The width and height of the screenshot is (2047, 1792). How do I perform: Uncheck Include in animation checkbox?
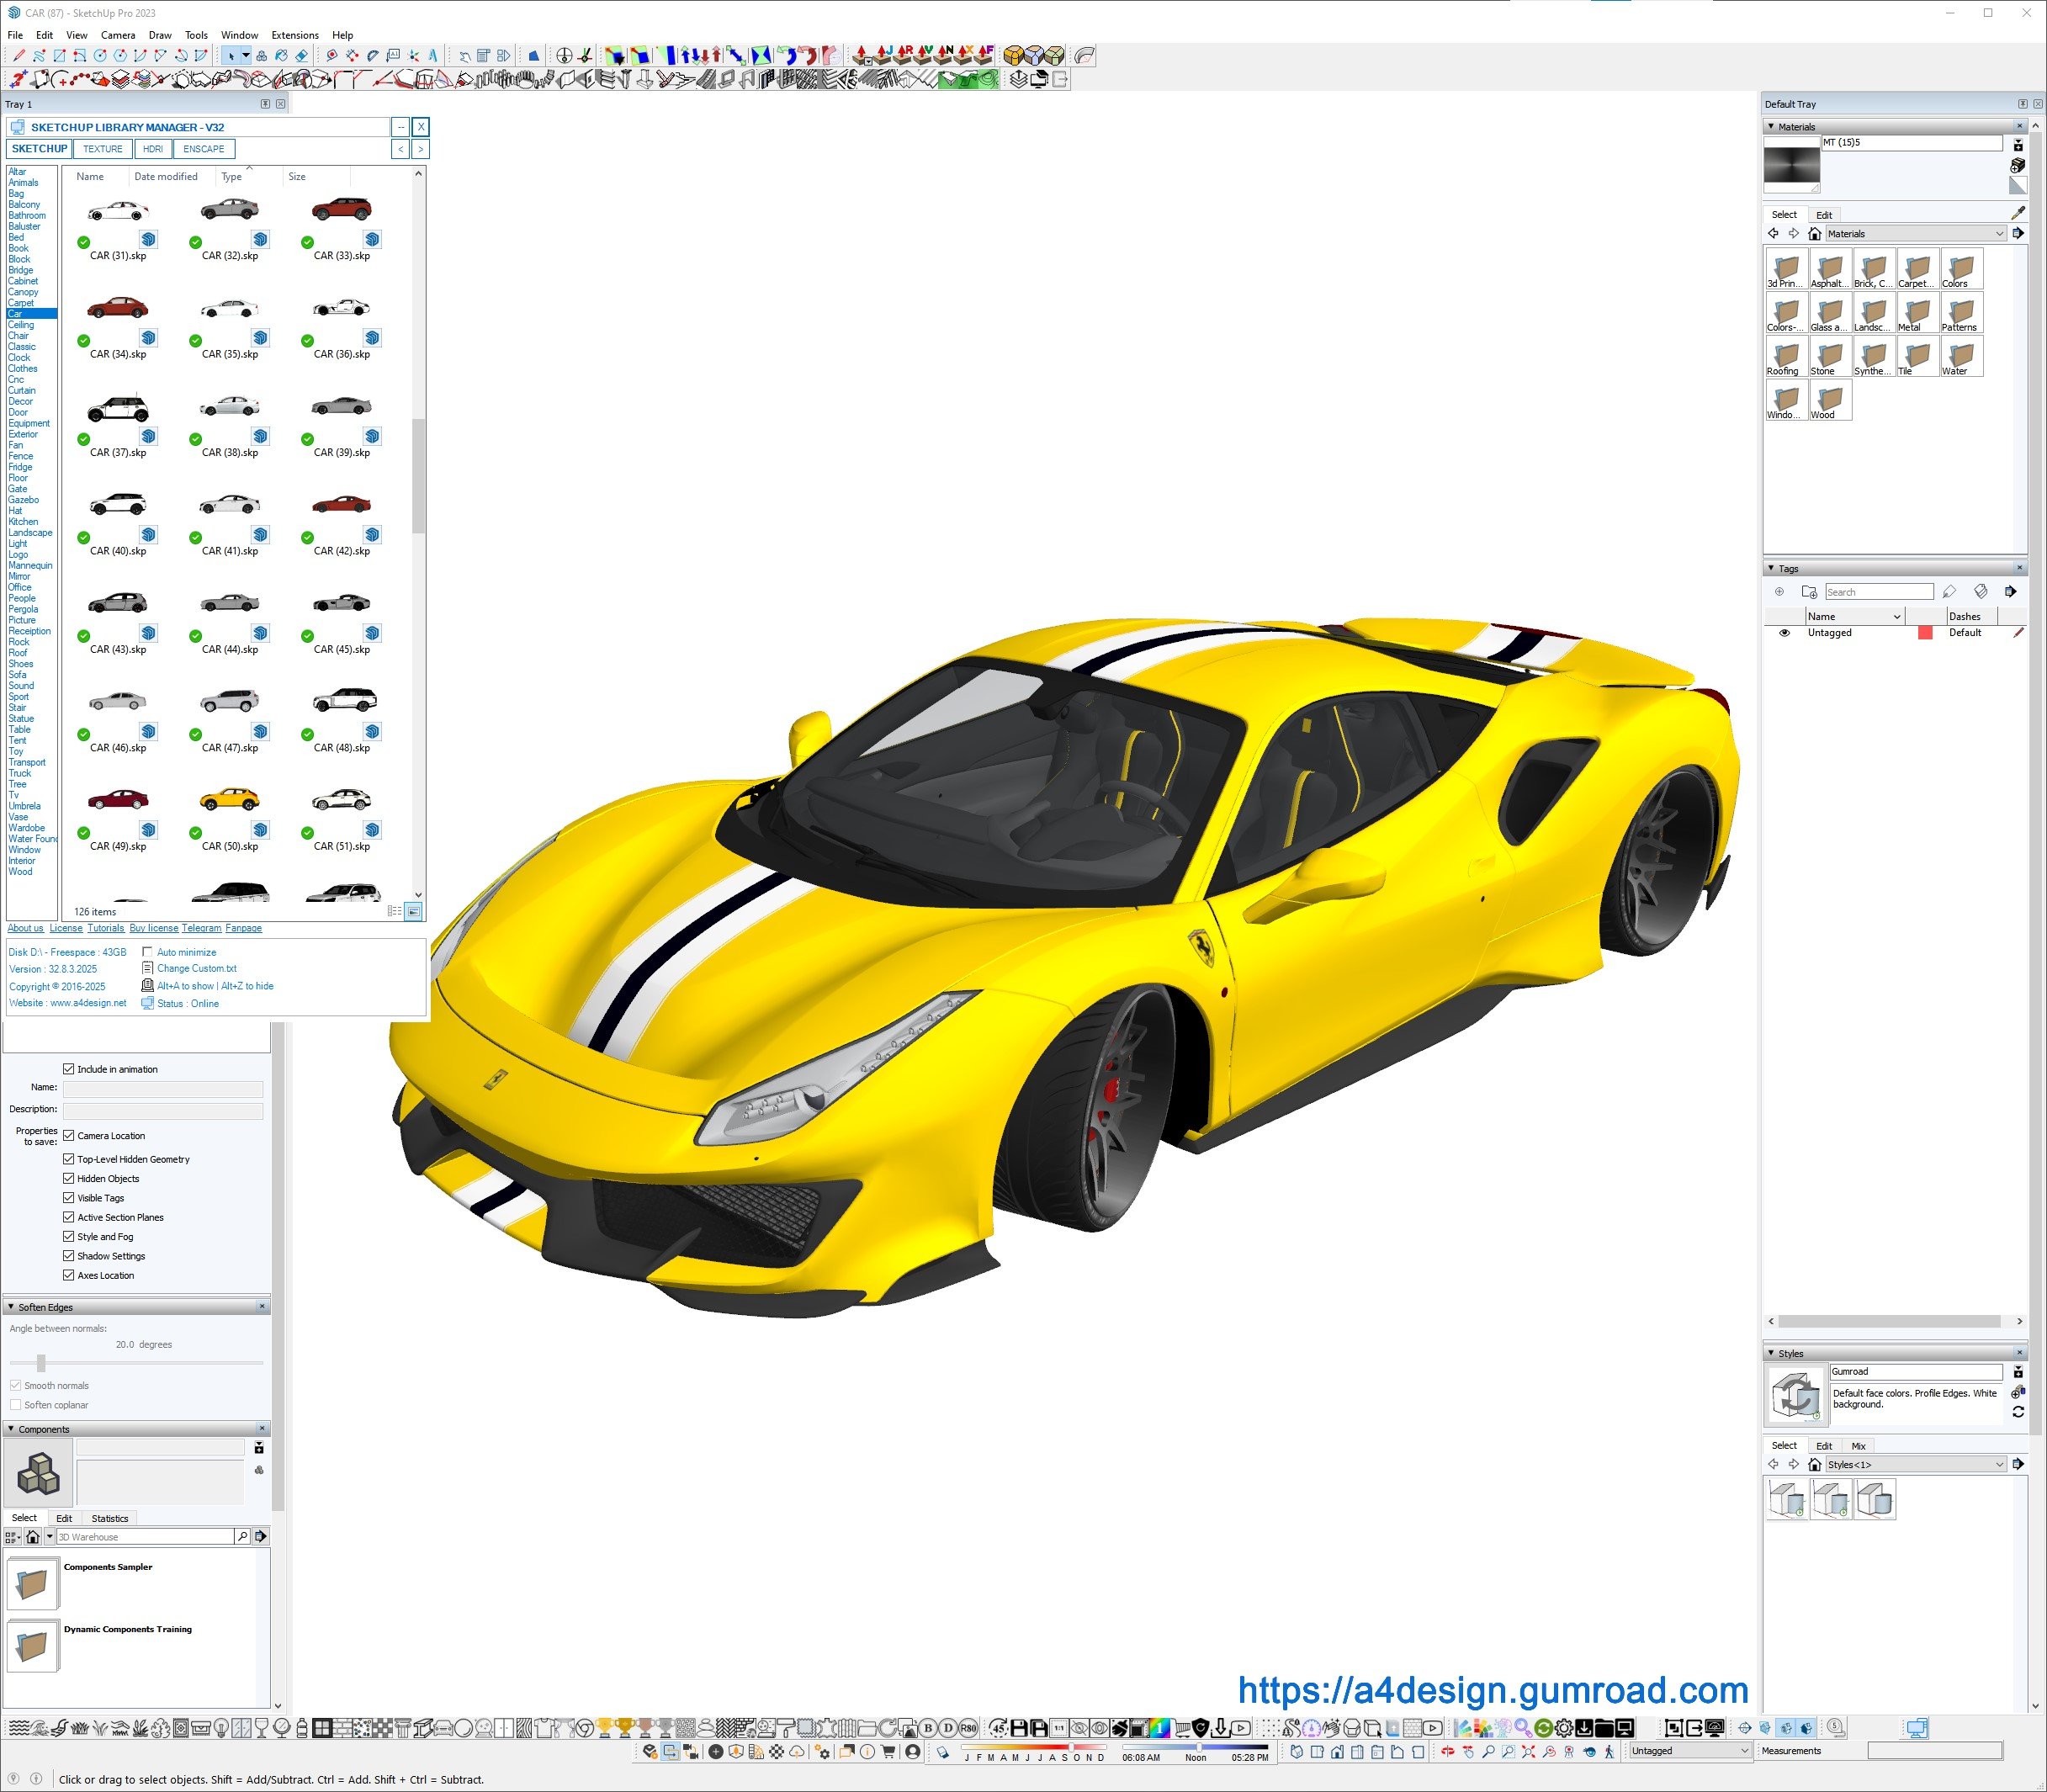pos(69,1069)
